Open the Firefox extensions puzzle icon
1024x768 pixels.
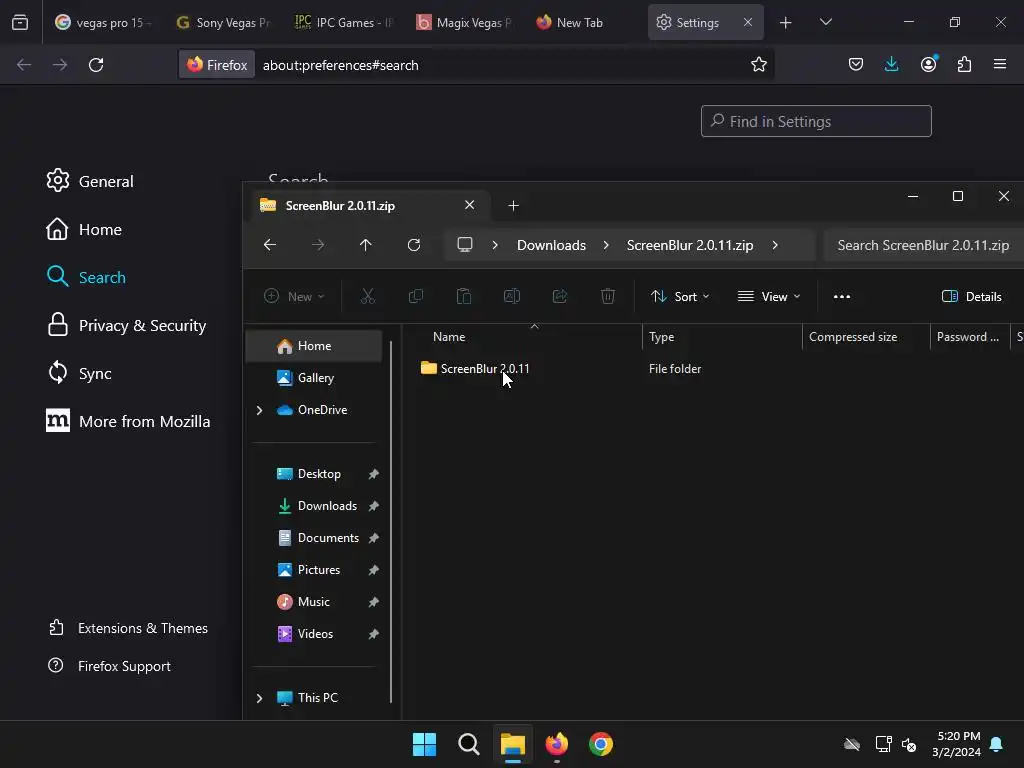[x=964, y=64]
